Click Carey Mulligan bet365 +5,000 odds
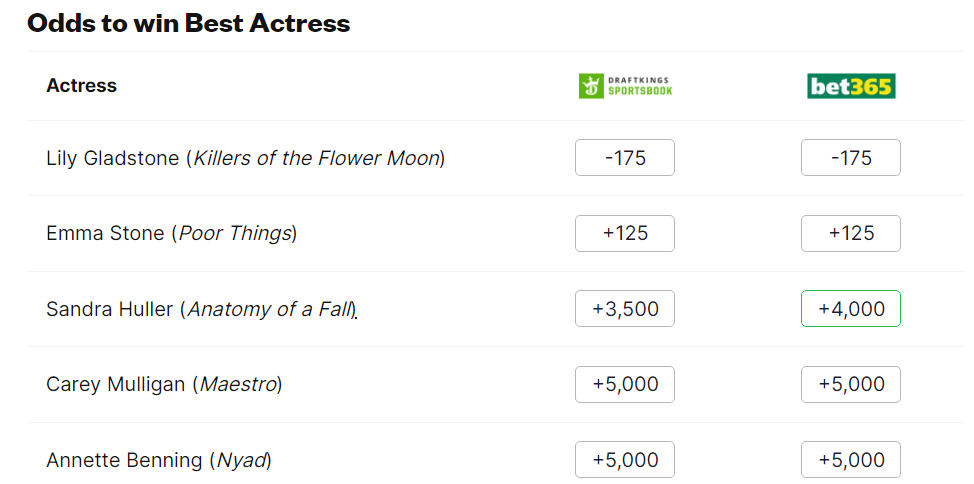The image size is (974, 484). 851,384
